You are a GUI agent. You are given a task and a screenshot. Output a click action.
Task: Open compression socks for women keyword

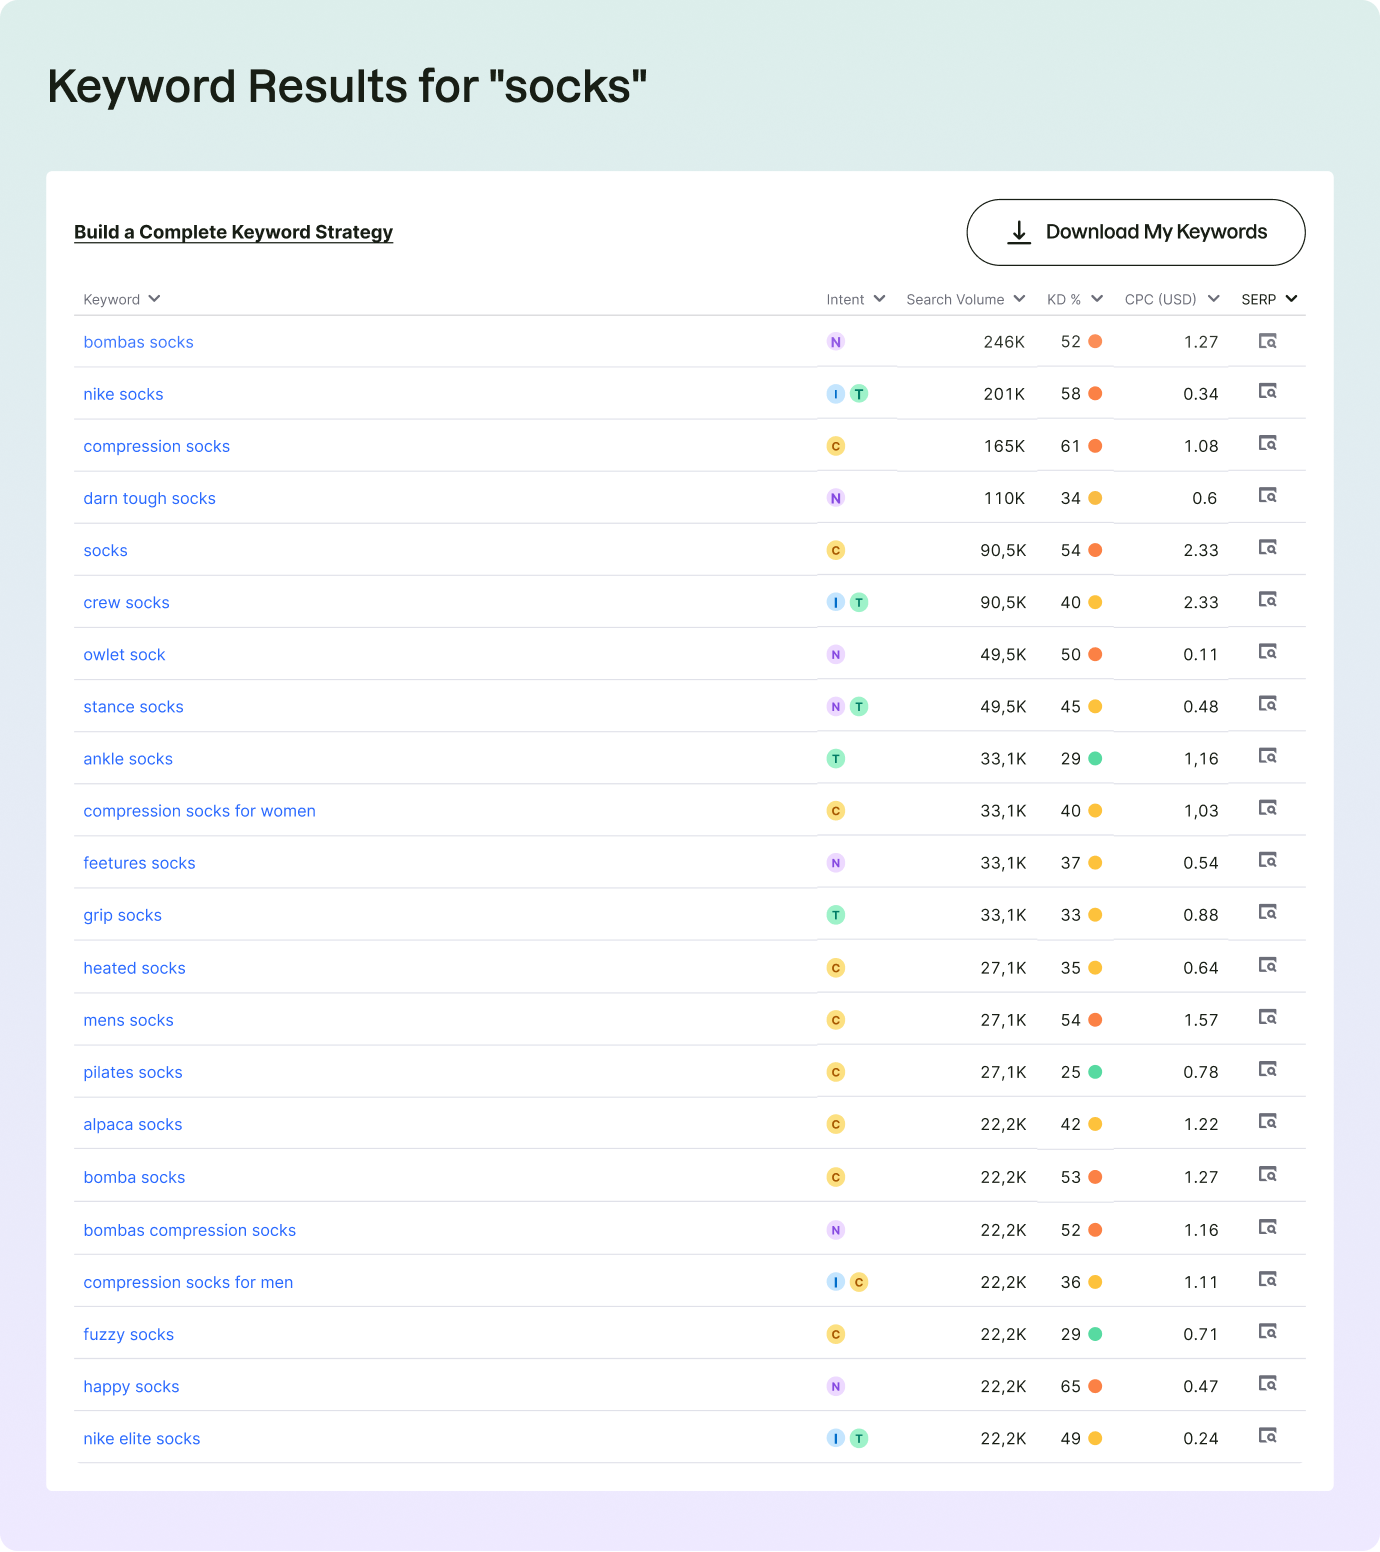199,811
